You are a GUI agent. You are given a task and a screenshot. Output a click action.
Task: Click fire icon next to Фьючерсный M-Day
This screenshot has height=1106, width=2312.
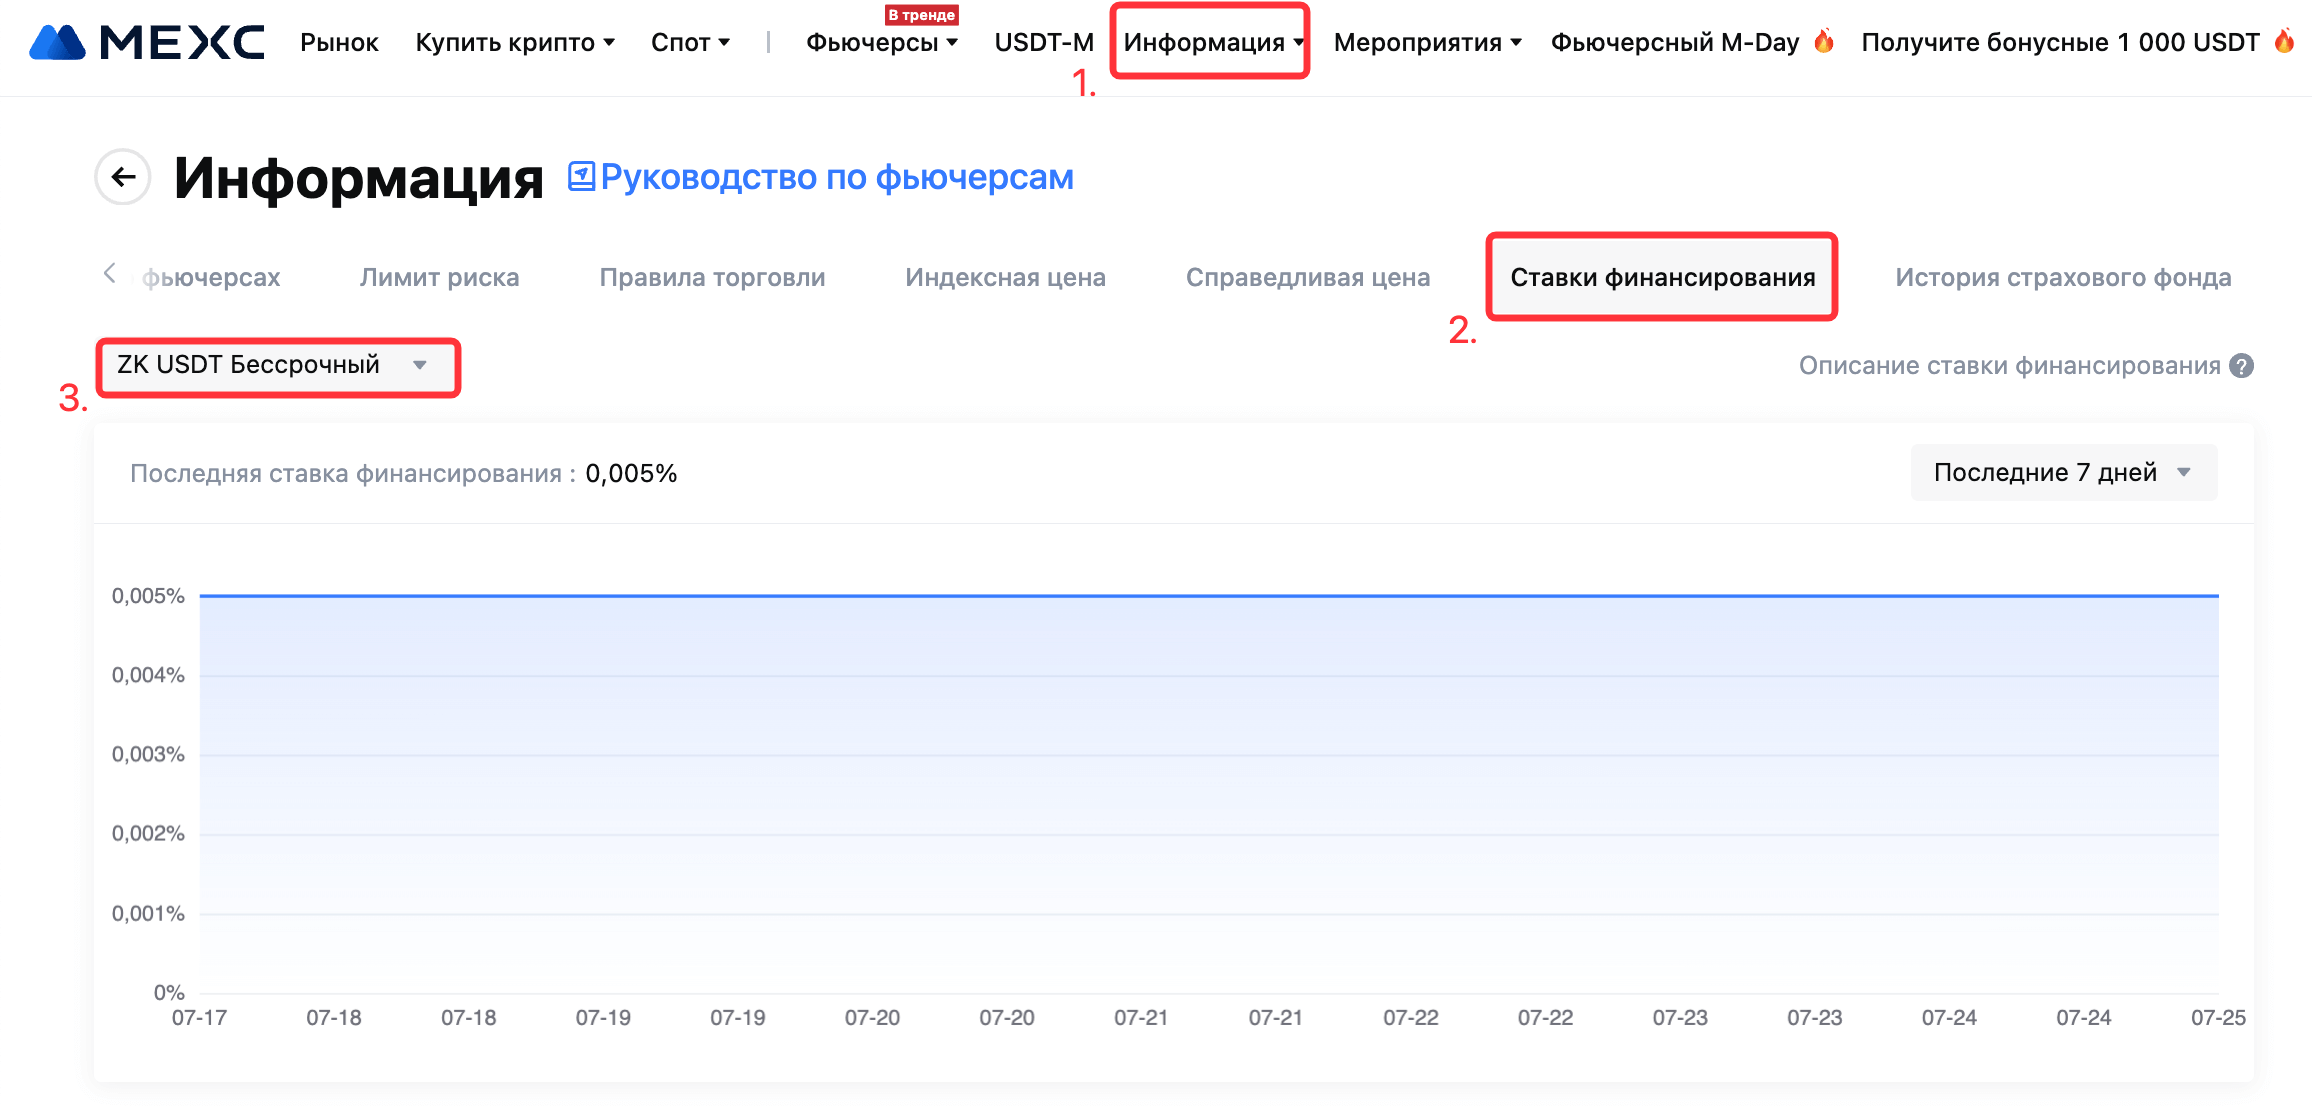point(1823,41)
